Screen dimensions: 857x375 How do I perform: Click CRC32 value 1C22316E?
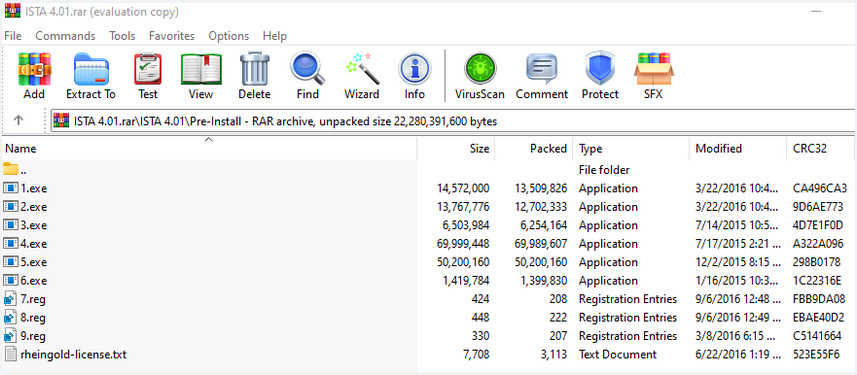[x=818, y=281]
